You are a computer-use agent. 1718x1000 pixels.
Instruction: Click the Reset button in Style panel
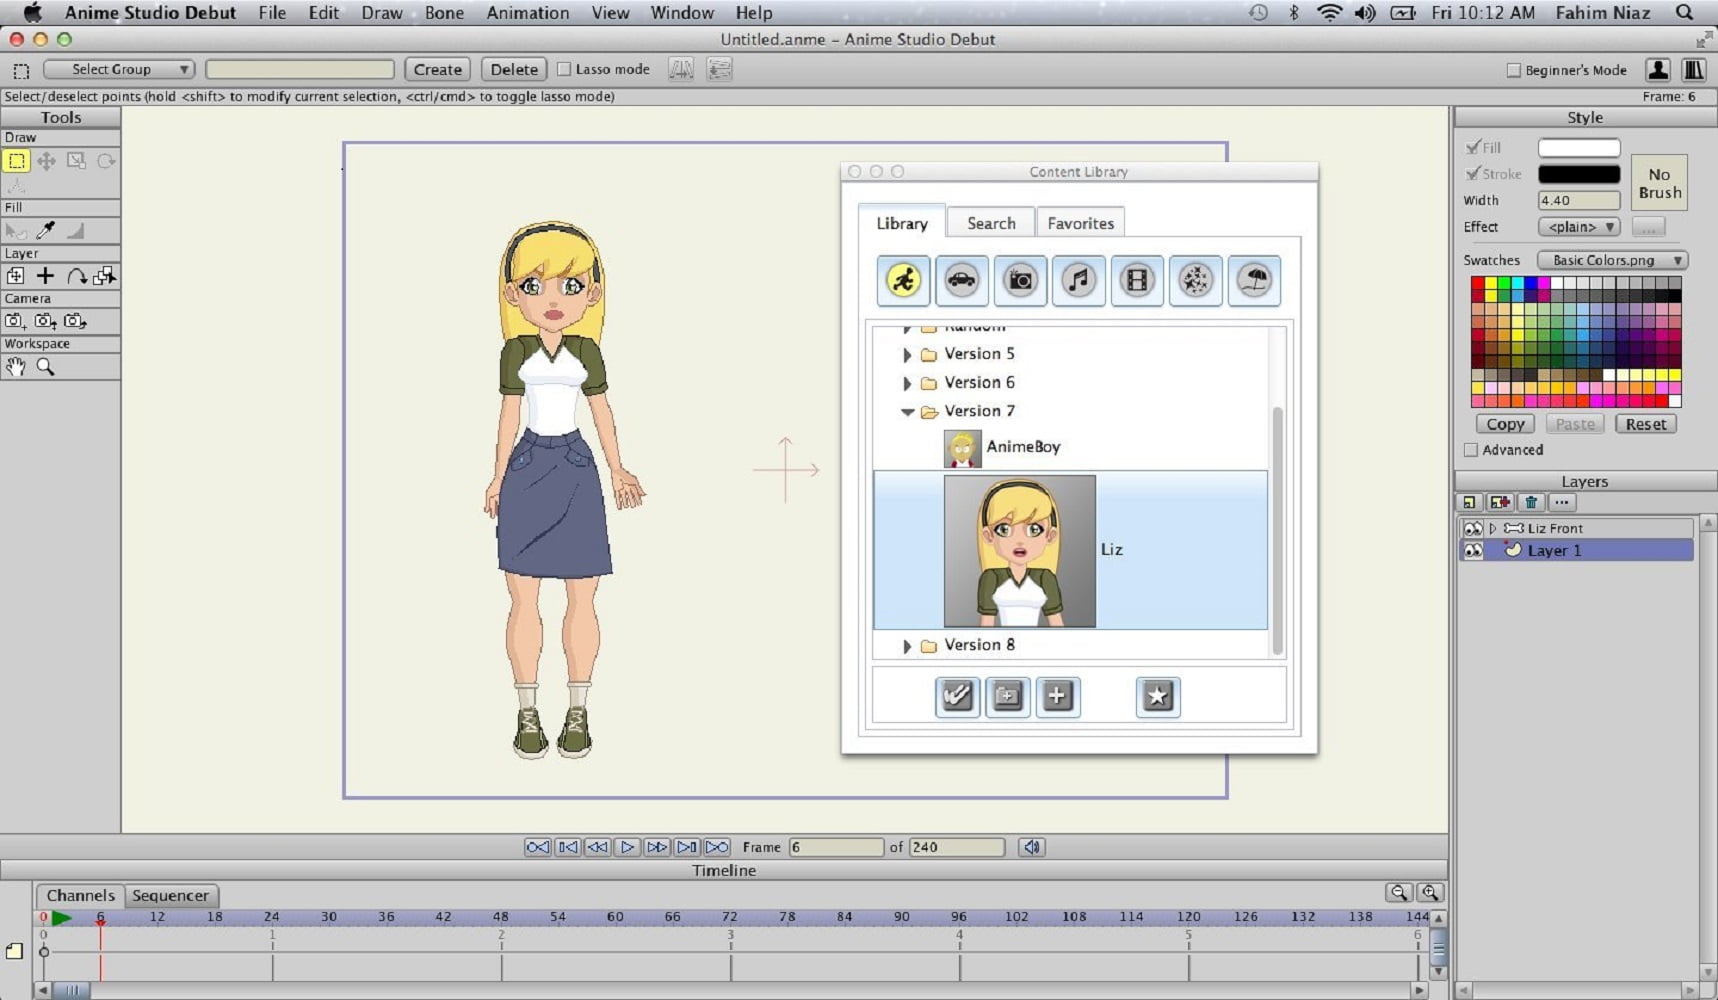[1645, 424]
